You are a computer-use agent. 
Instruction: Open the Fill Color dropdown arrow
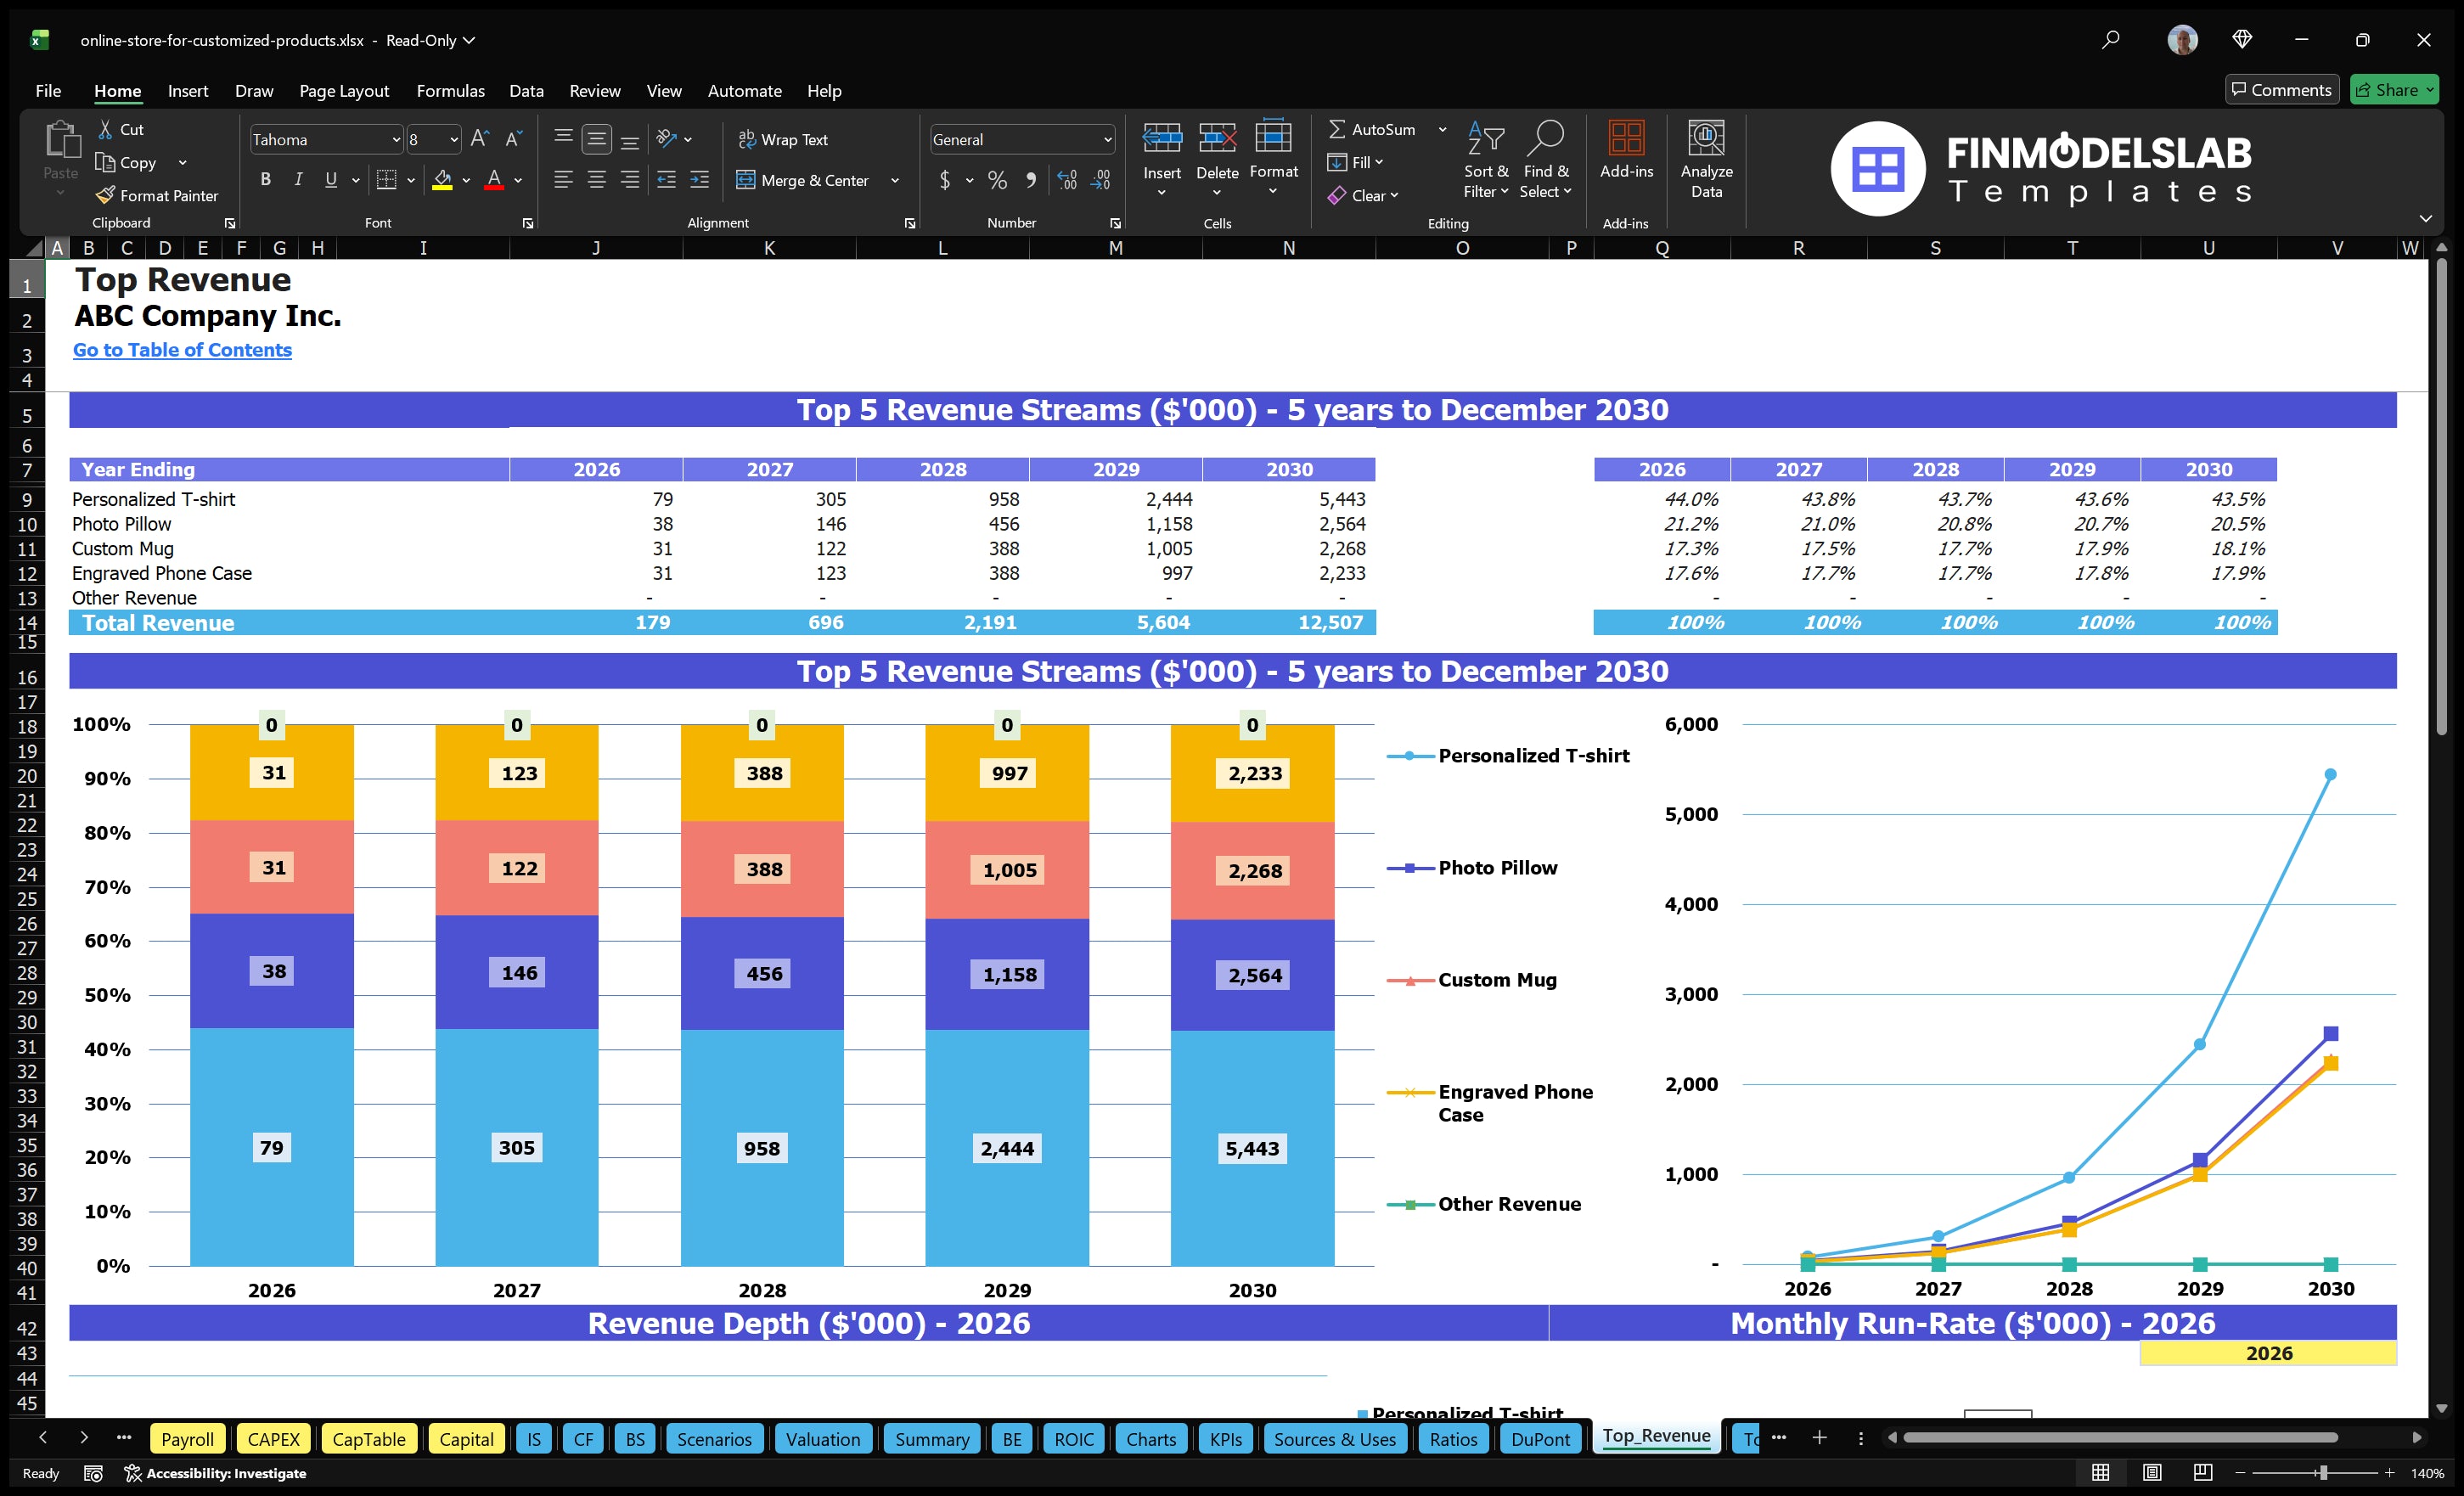point(465,181)
